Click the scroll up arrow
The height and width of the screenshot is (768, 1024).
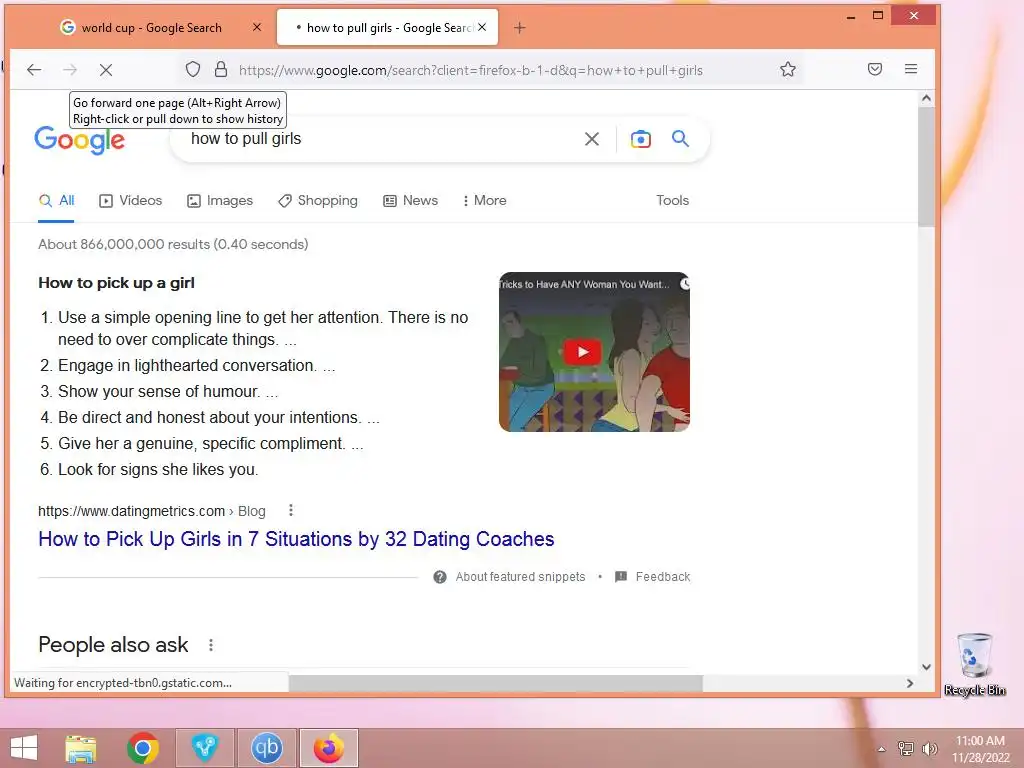point(926,98)
